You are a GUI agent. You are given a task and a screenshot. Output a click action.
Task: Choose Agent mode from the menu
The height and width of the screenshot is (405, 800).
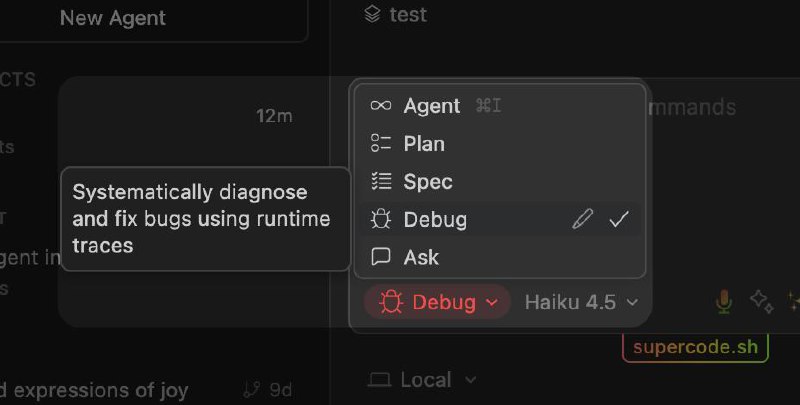432,106
